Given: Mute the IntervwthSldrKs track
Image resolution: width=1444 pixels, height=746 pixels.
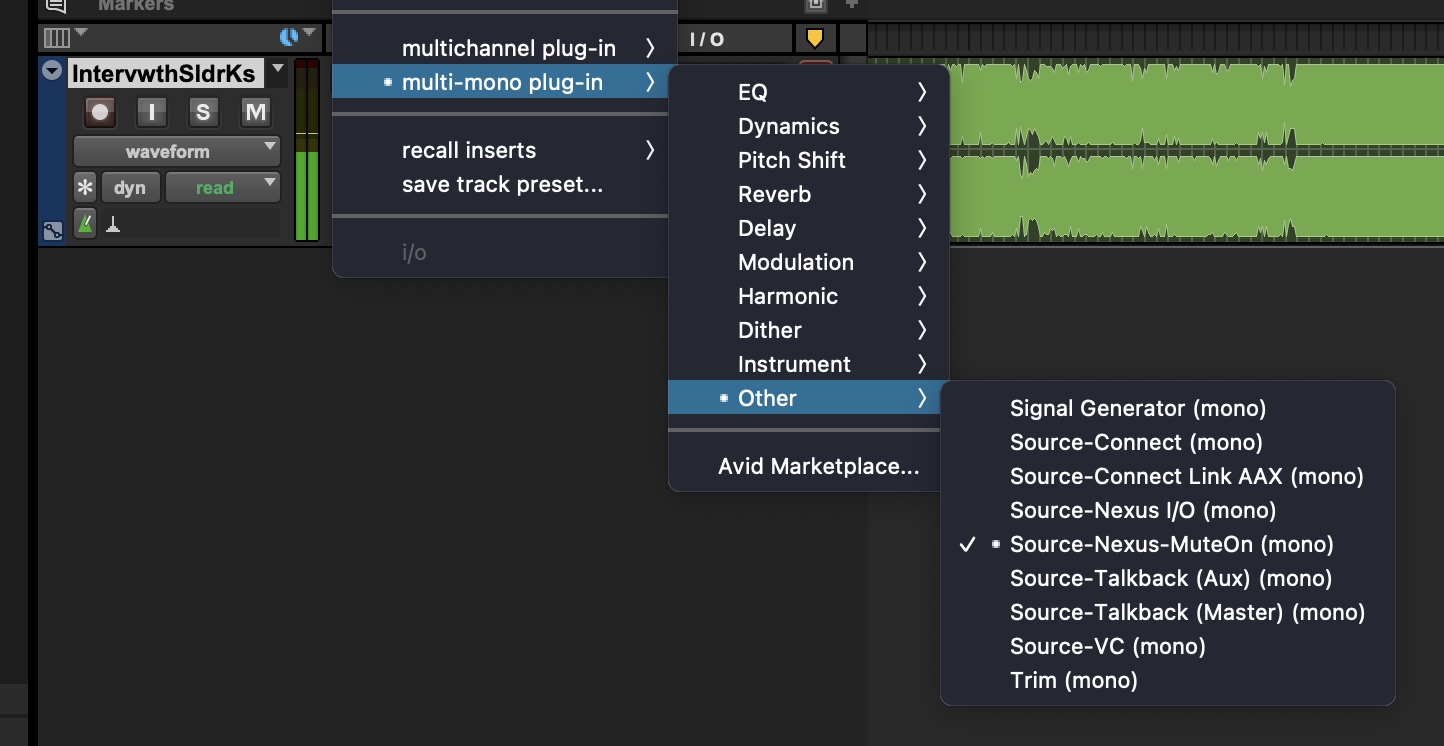Looking at the screenshot, I should pos(256,112).
